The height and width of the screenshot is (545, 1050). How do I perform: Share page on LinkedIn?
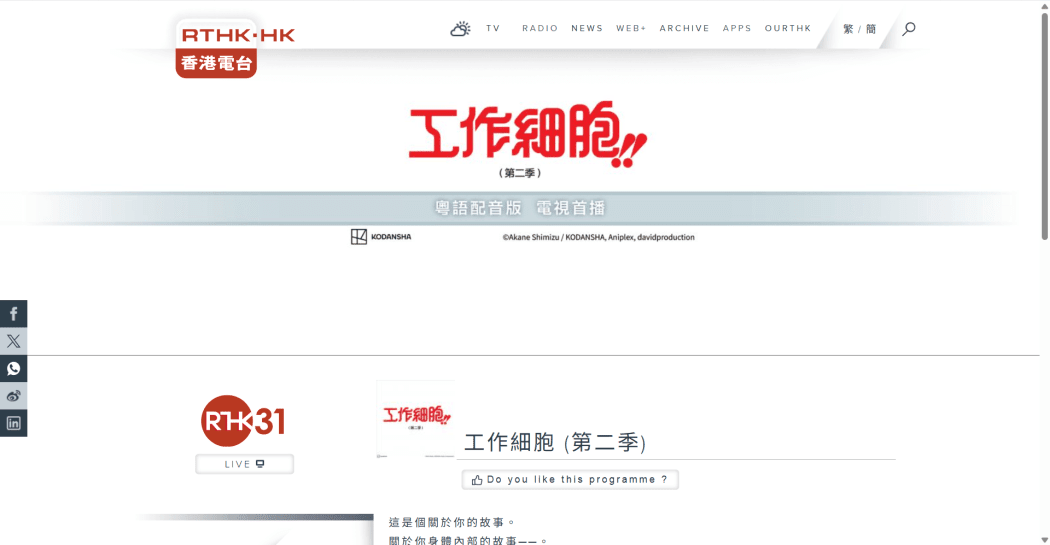[13, 423]
